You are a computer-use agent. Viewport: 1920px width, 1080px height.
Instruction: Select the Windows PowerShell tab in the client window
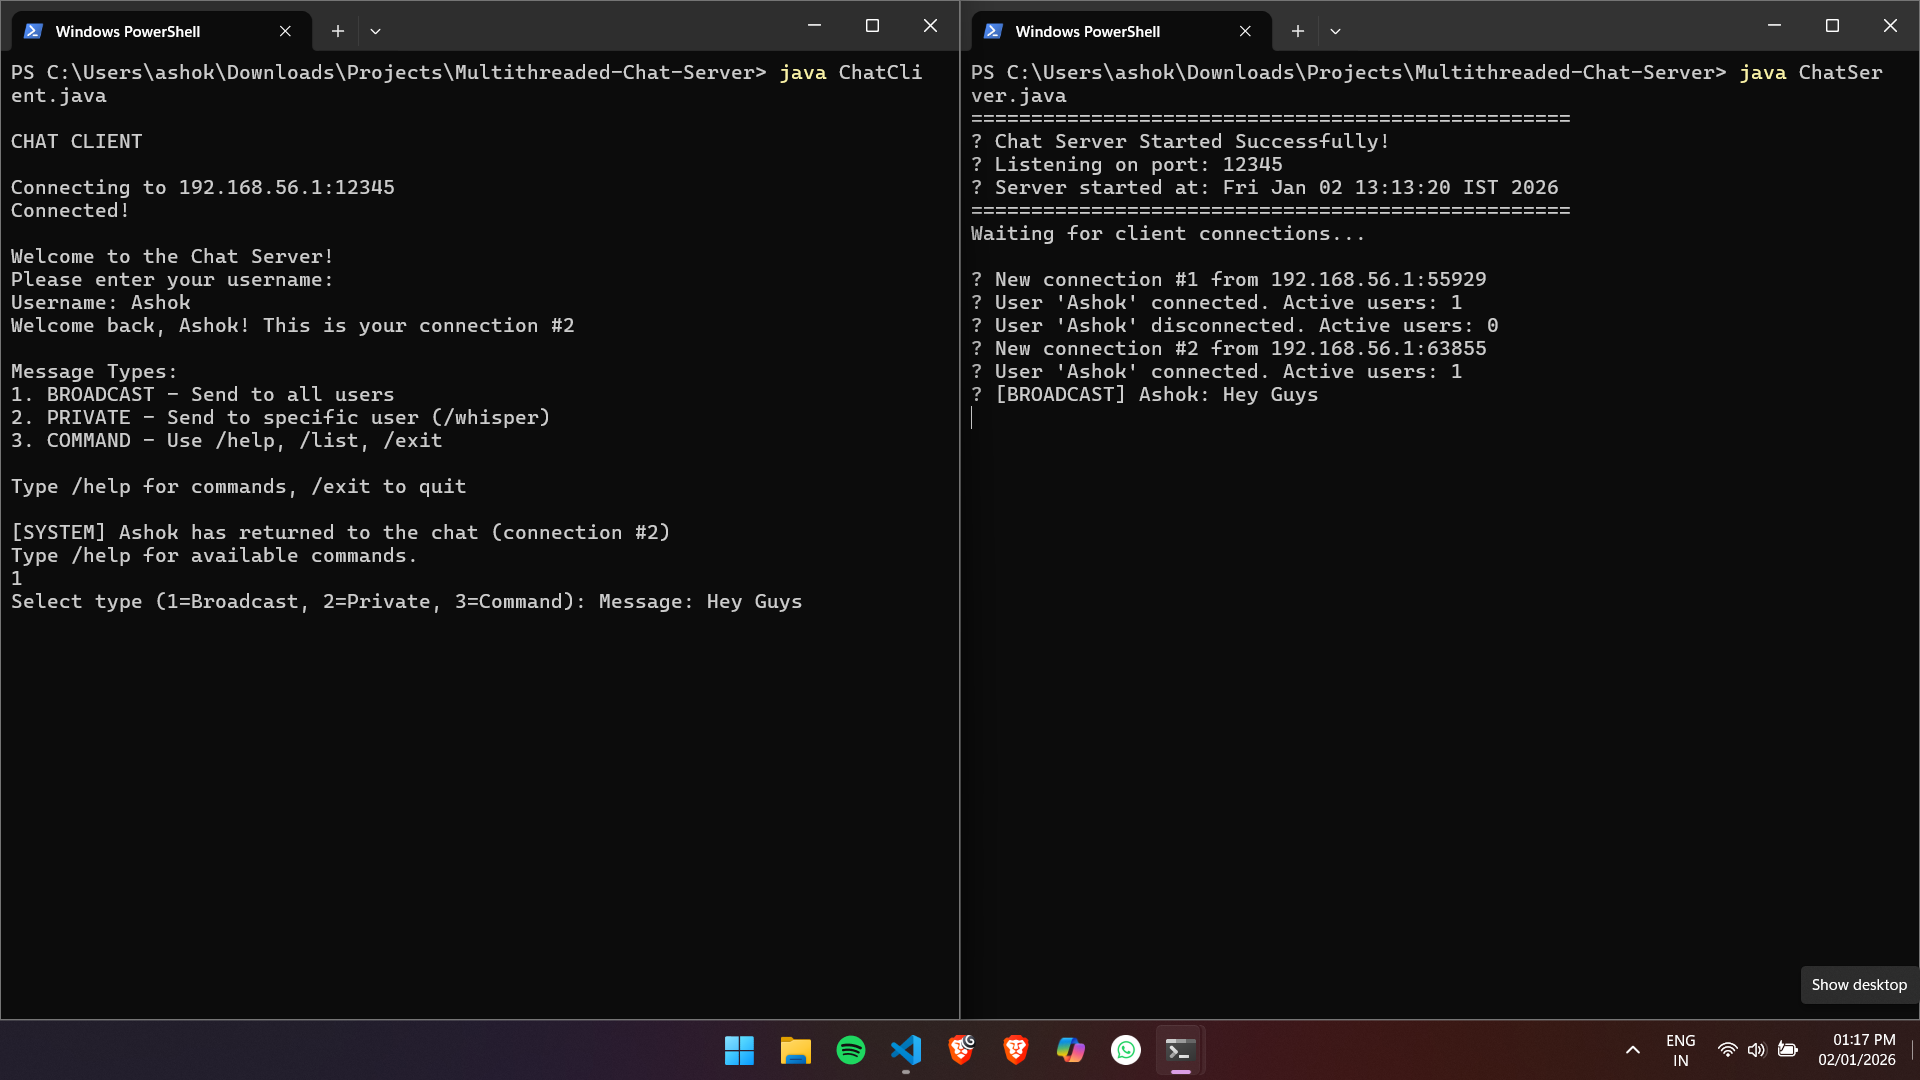[x=140, y=31]
